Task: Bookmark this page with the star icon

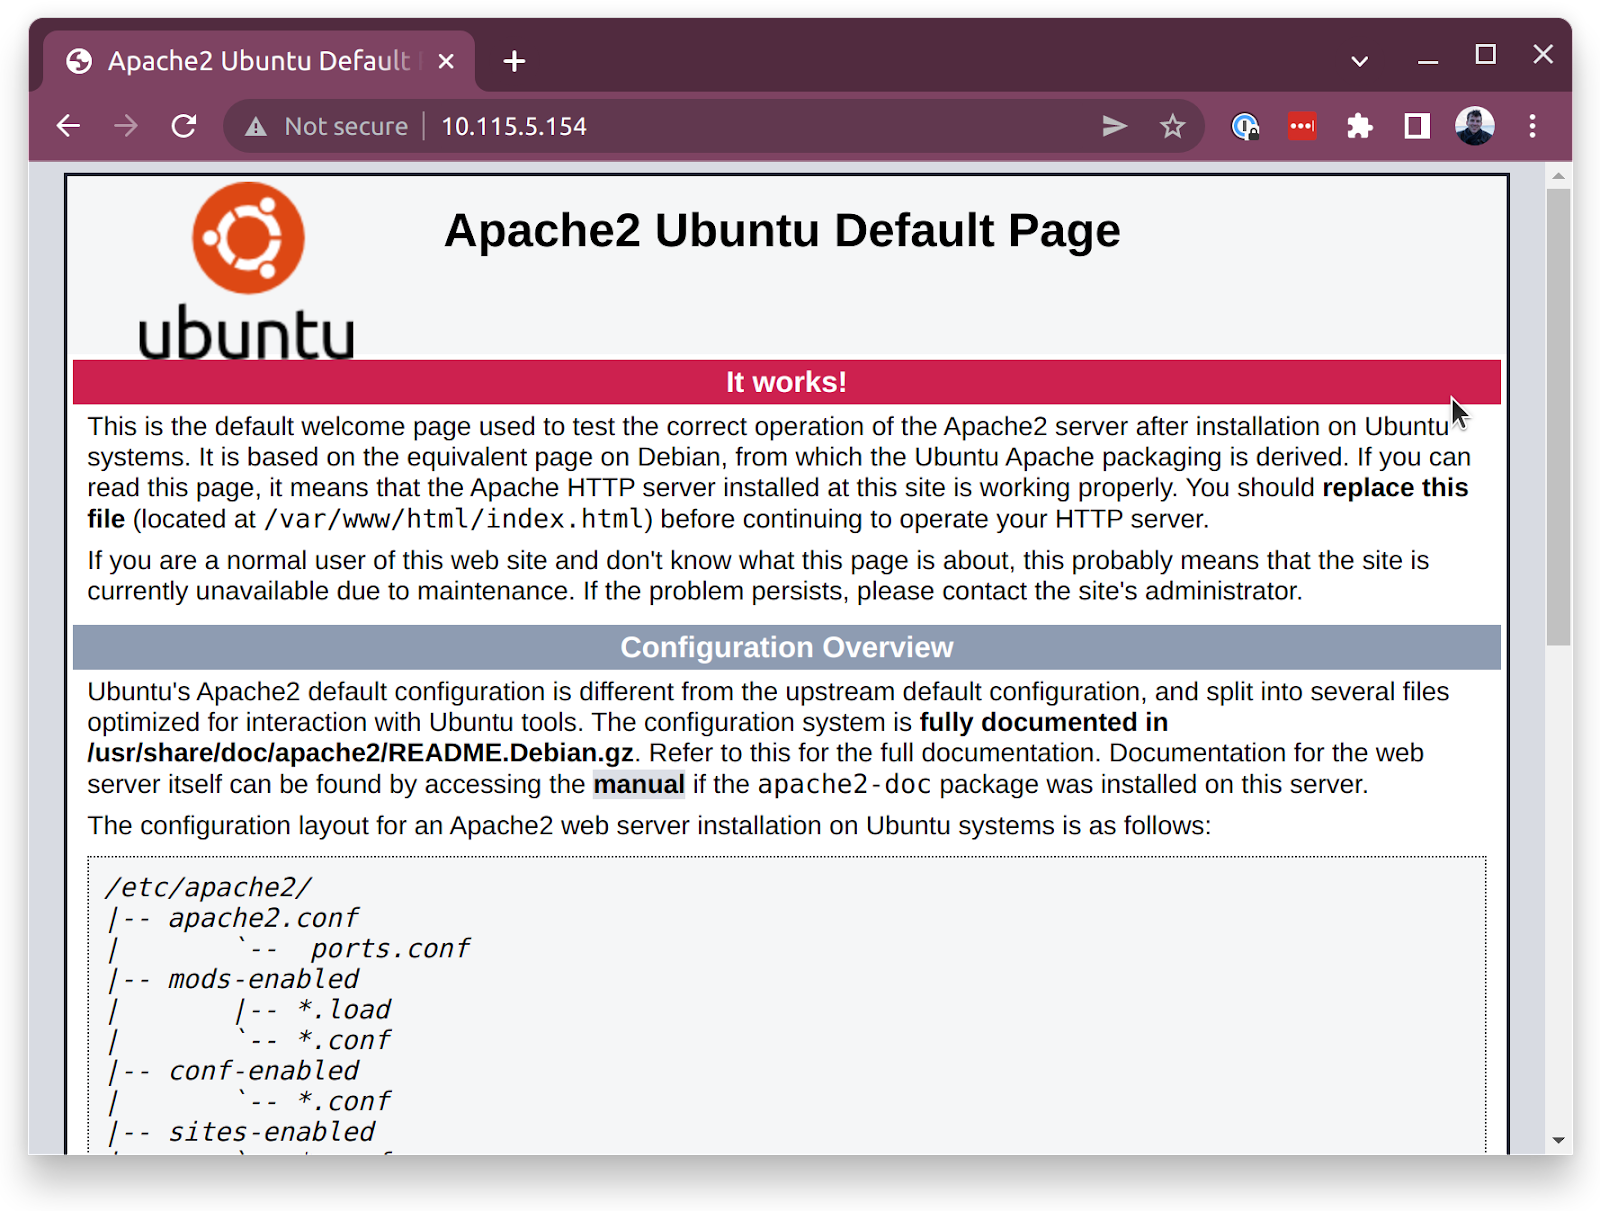Action: tap(1172, 126)
